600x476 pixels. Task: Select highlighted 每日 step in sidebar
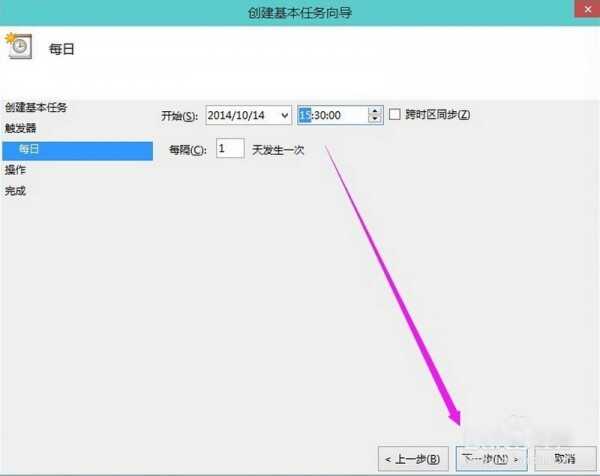(30, 149)
